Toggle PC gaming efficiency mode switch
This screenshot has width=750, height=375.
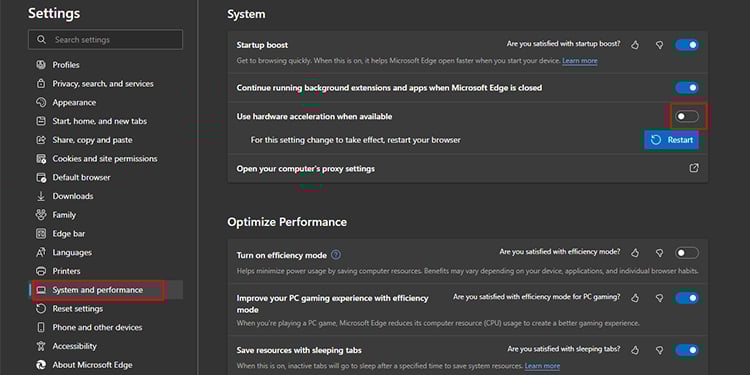pos(687,298)
